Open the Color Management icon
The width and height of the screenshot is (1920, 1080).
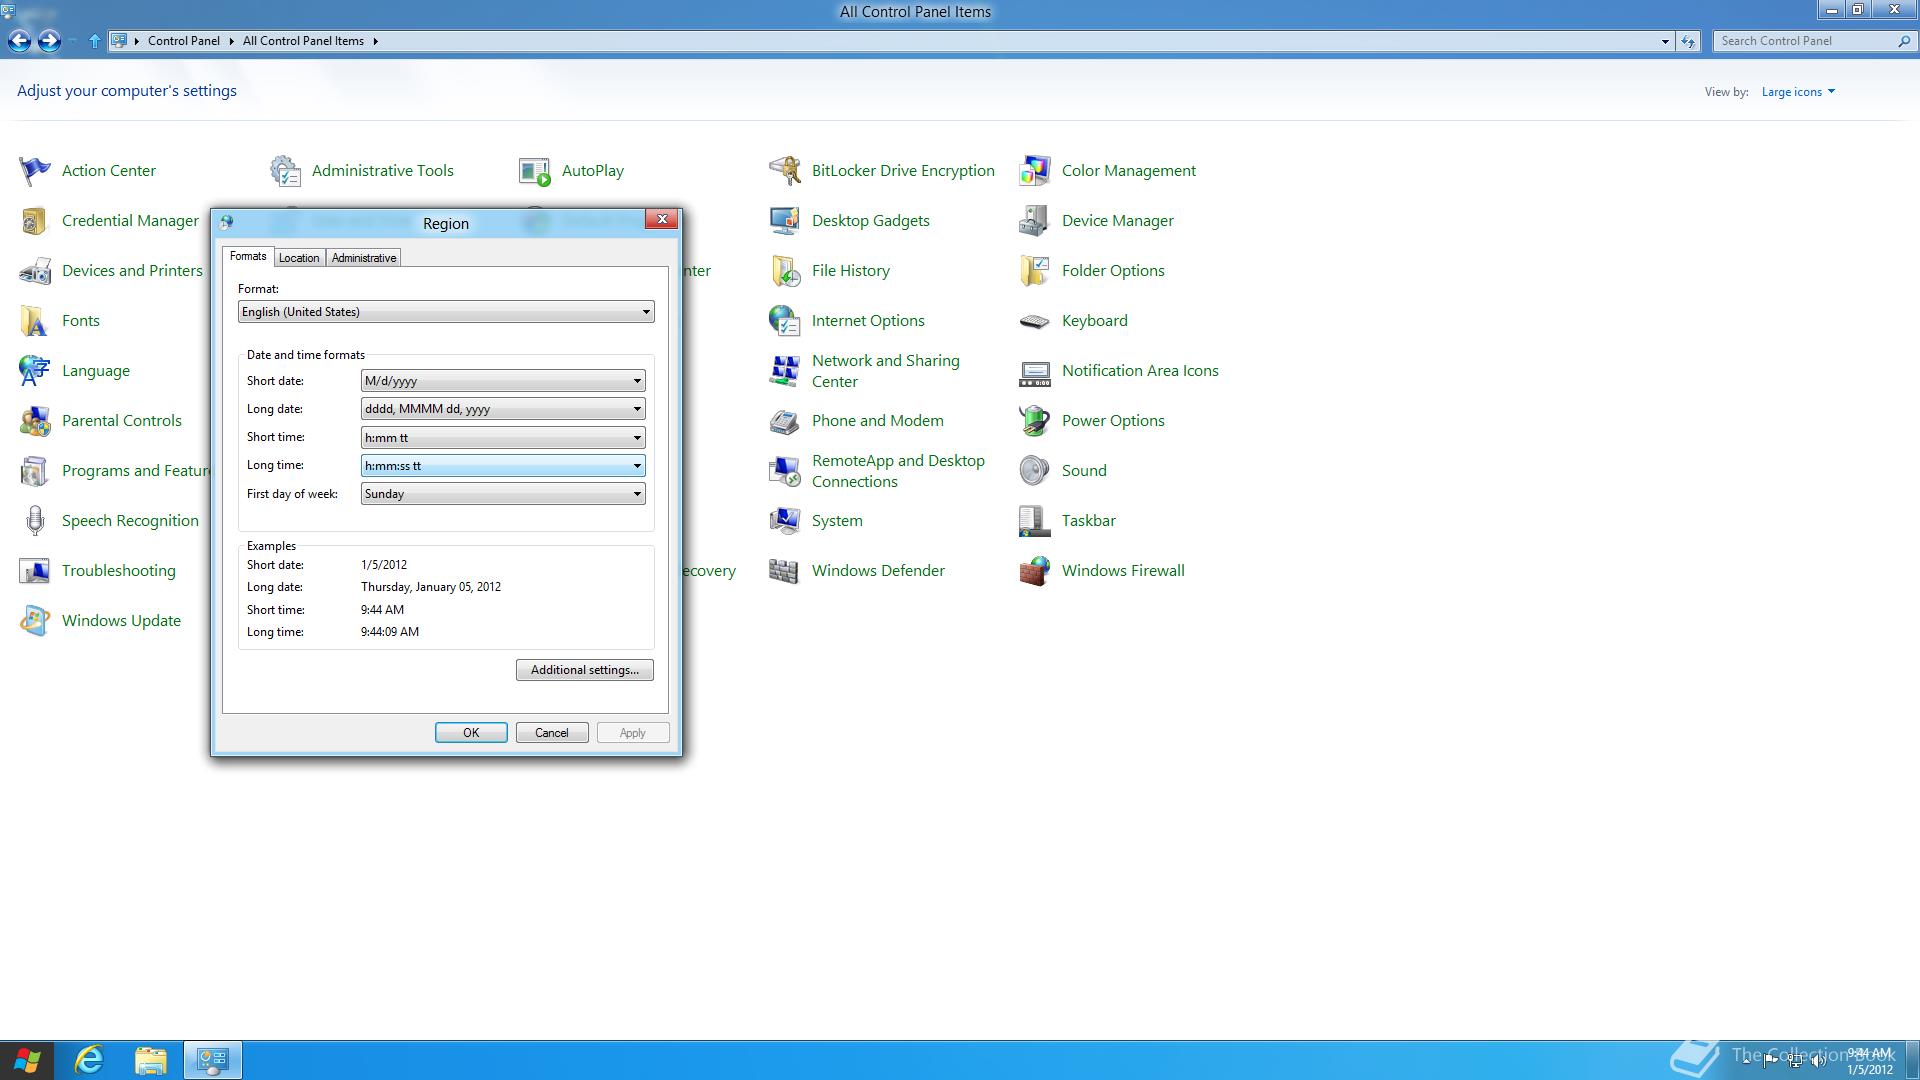point(1035,171)
